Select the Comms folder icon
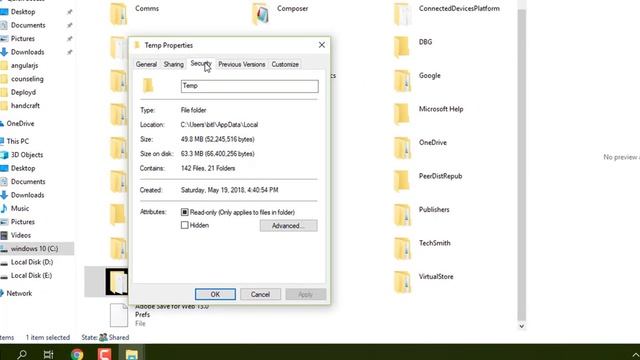This screenshot has height=360, width=640. (118, 13)
